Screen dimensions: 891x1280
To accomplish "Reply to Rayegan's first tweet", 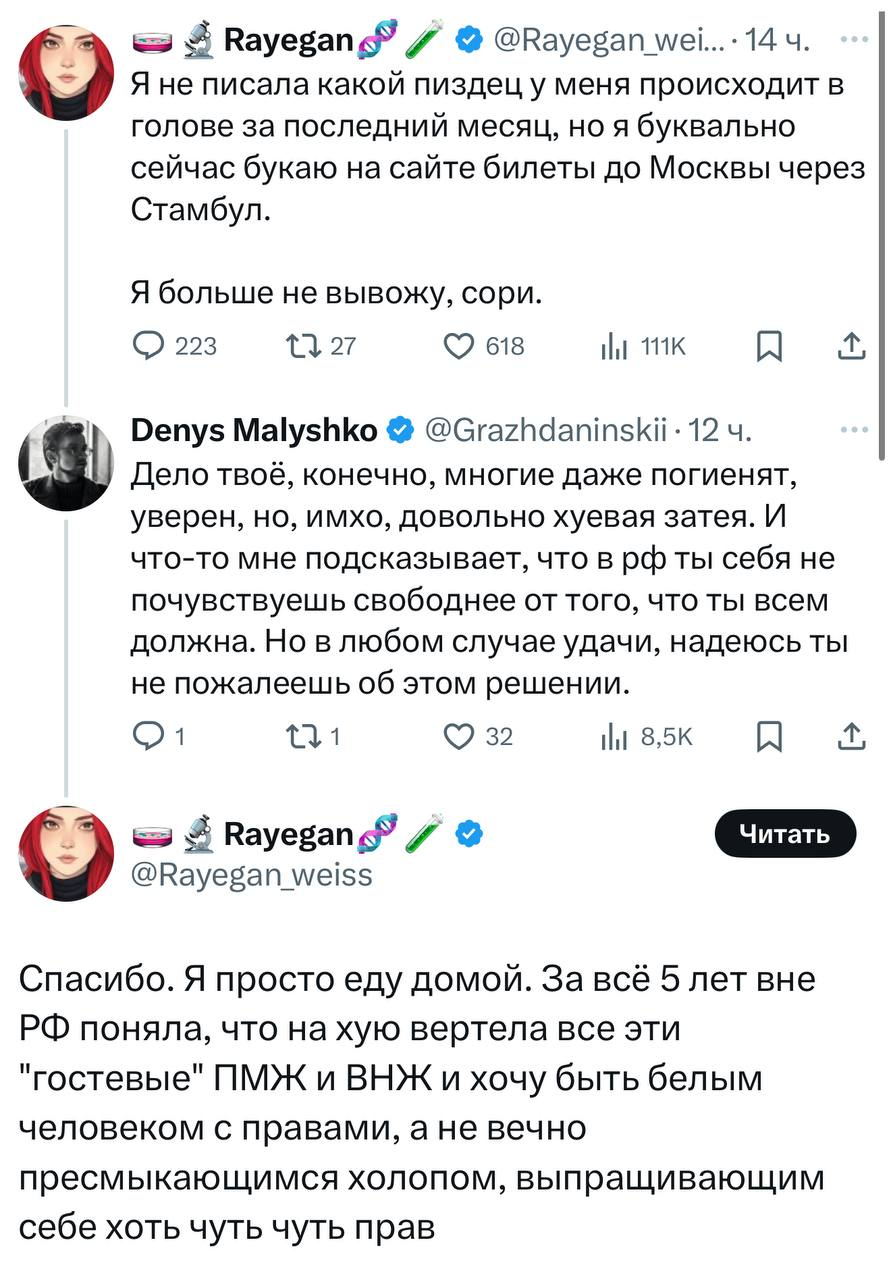I will click(152, 346).
